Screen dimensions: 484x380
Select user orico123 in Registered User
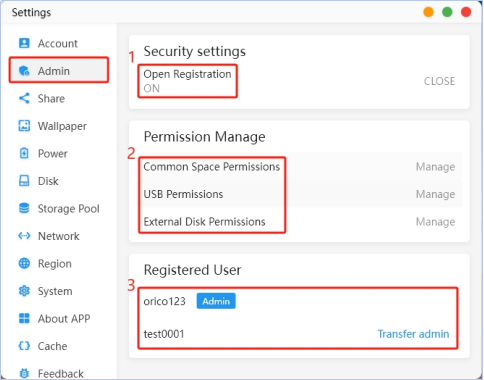[164, 301]
